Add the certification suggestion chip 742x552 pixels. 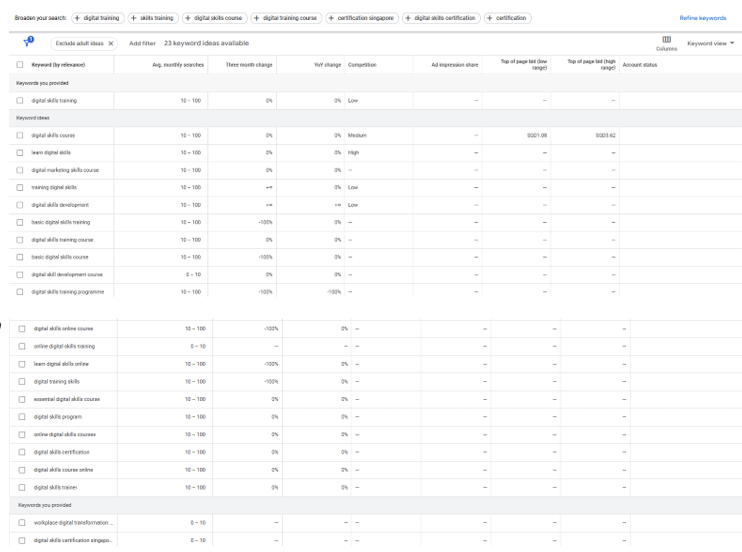click(x=508, y=18)
